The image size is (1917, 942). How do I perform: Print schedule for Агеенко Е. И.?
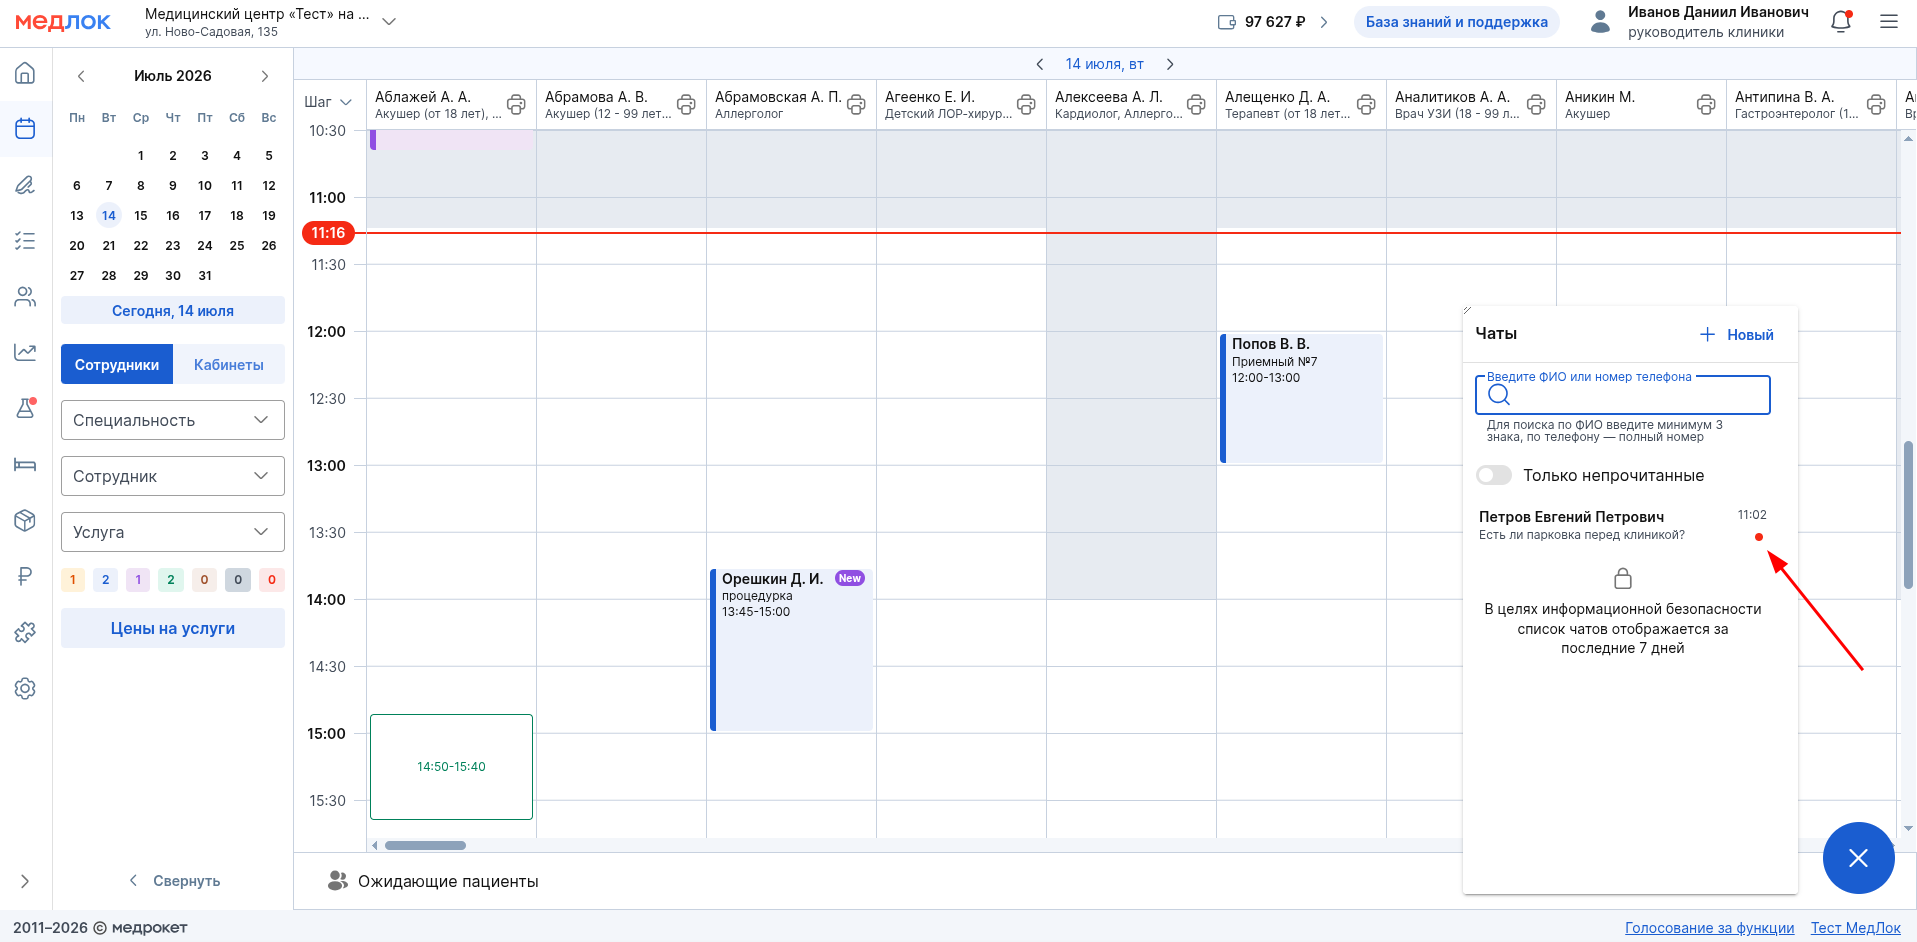1026,104
